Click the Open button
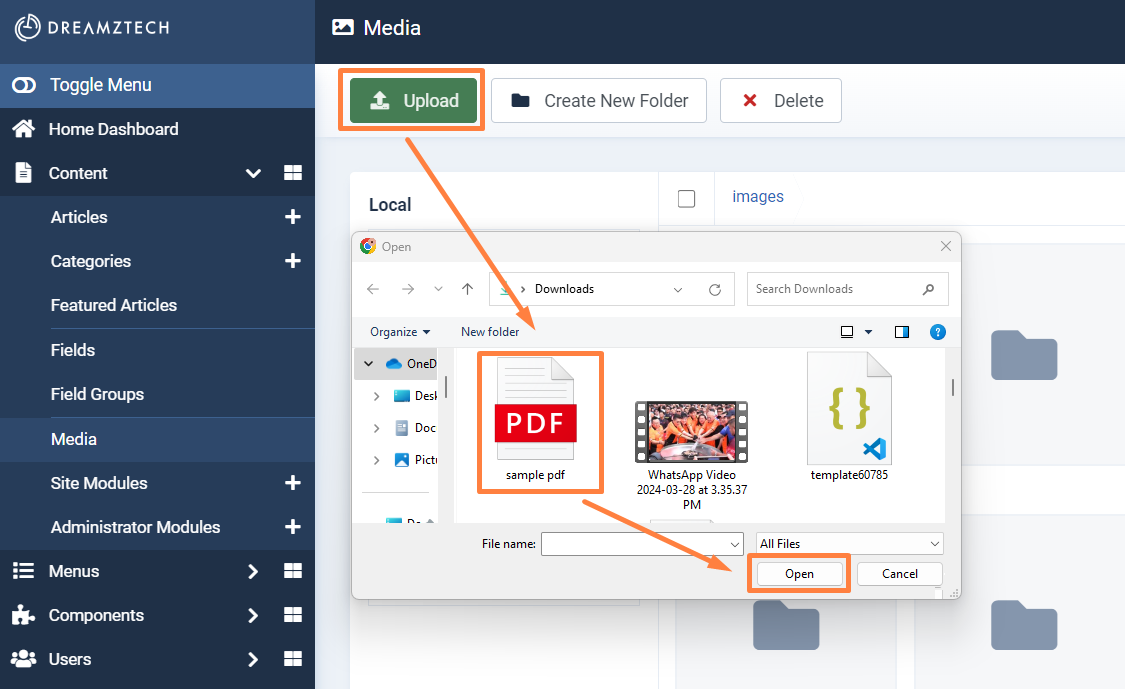 (799, 573)
